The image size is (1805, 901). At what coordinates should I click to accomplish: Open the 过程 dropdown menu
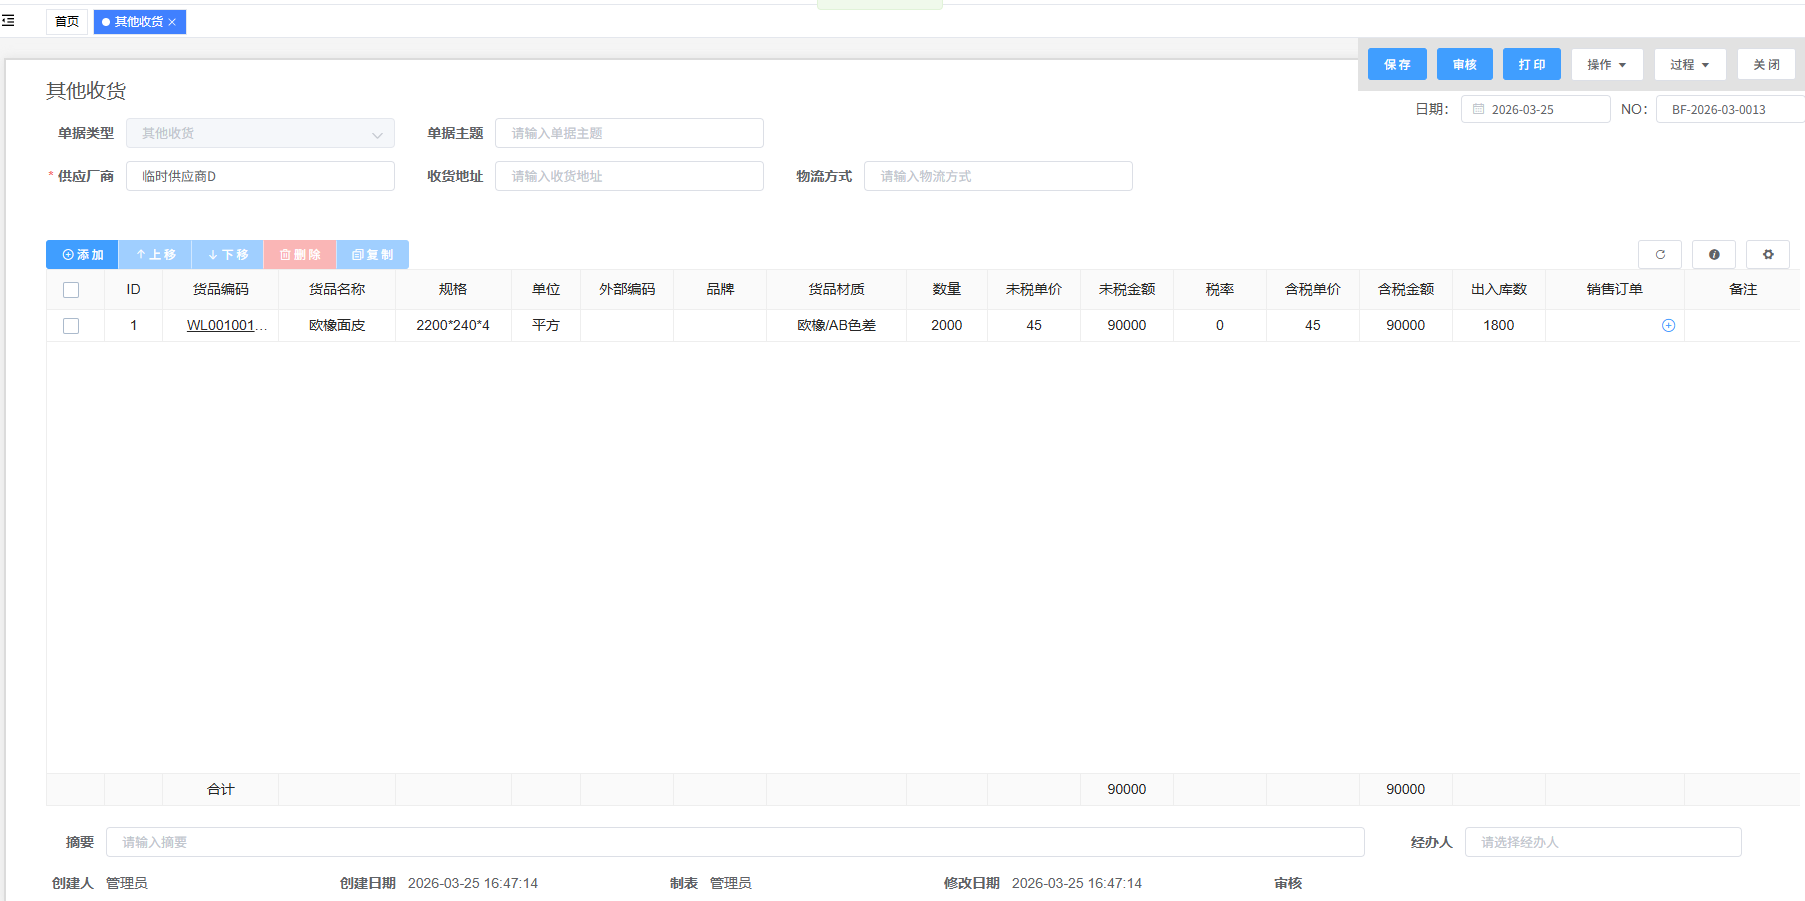pos(1689,65)
